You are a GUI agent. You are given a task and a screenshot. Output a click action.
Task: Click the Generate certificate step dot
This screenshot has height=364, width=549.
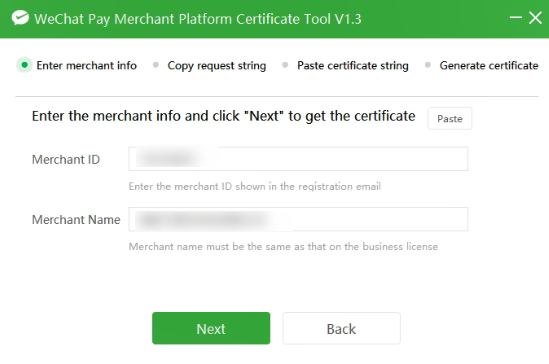tap(428, 65)
